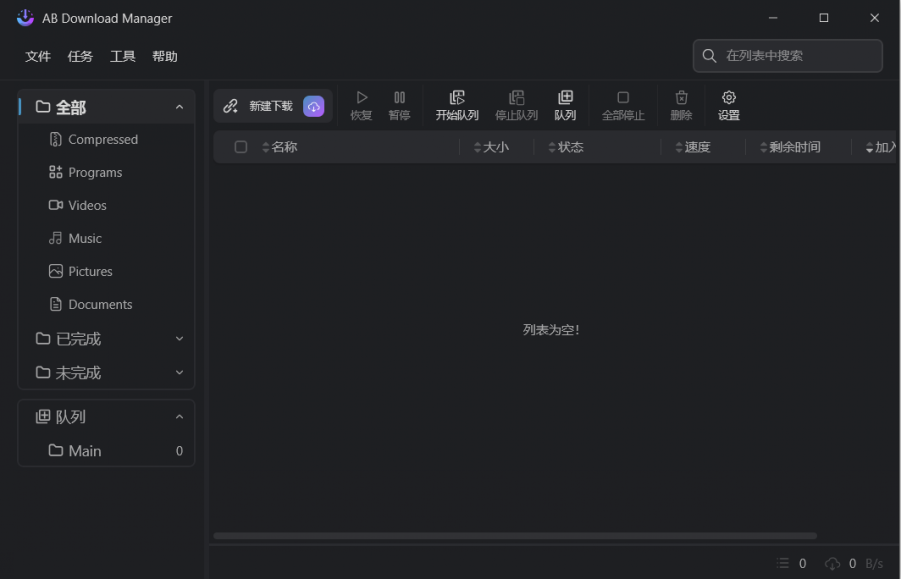Open 设置 settings gear icon
The image size is (901, 579).
(x=729, y=98)
